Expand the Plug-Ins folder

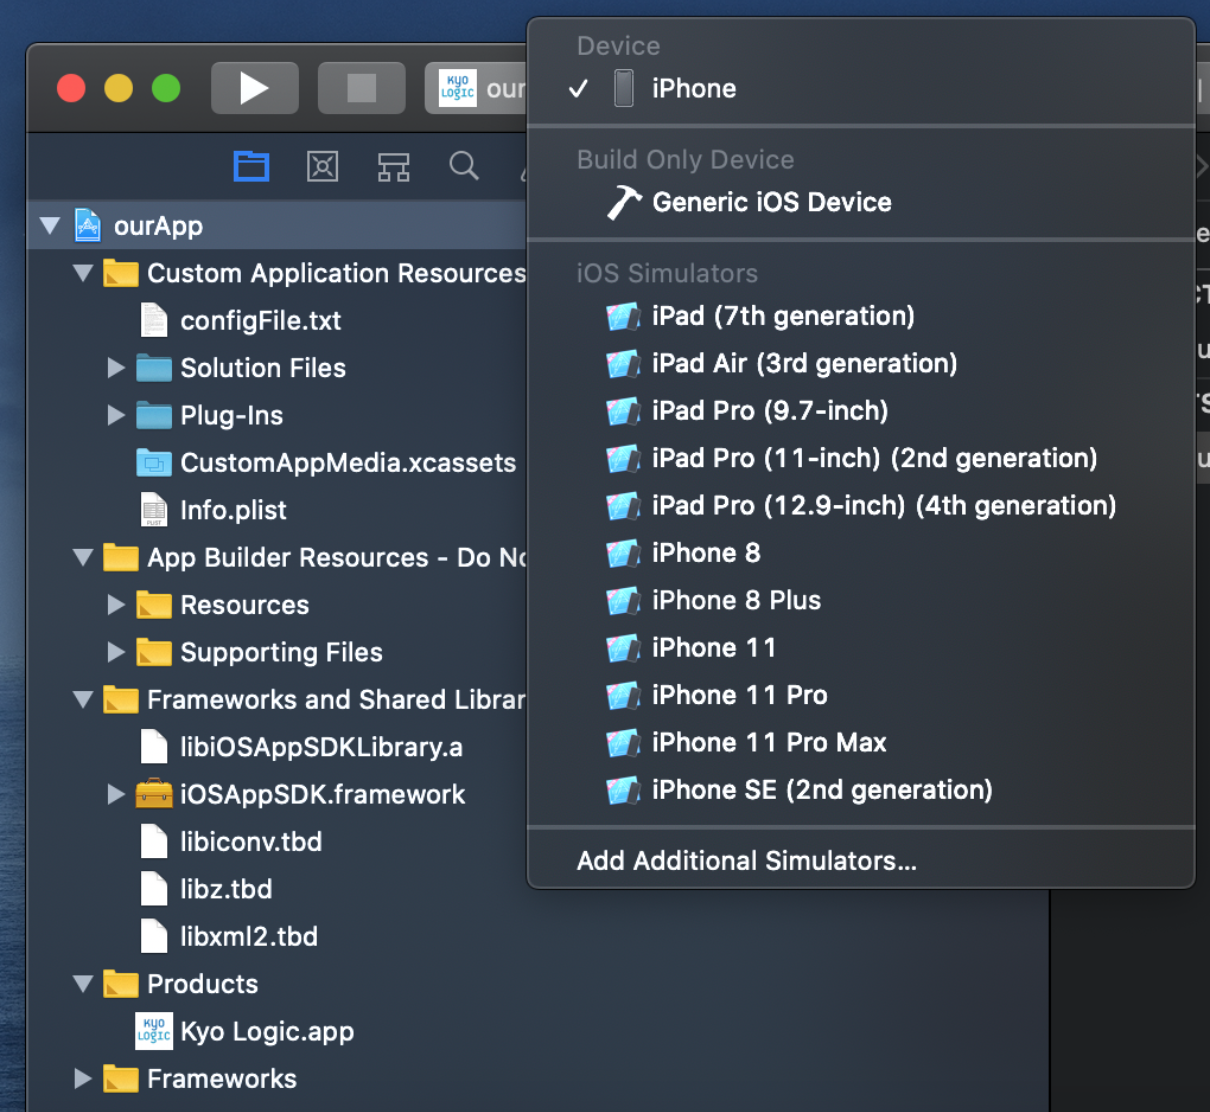pos(116,415)
